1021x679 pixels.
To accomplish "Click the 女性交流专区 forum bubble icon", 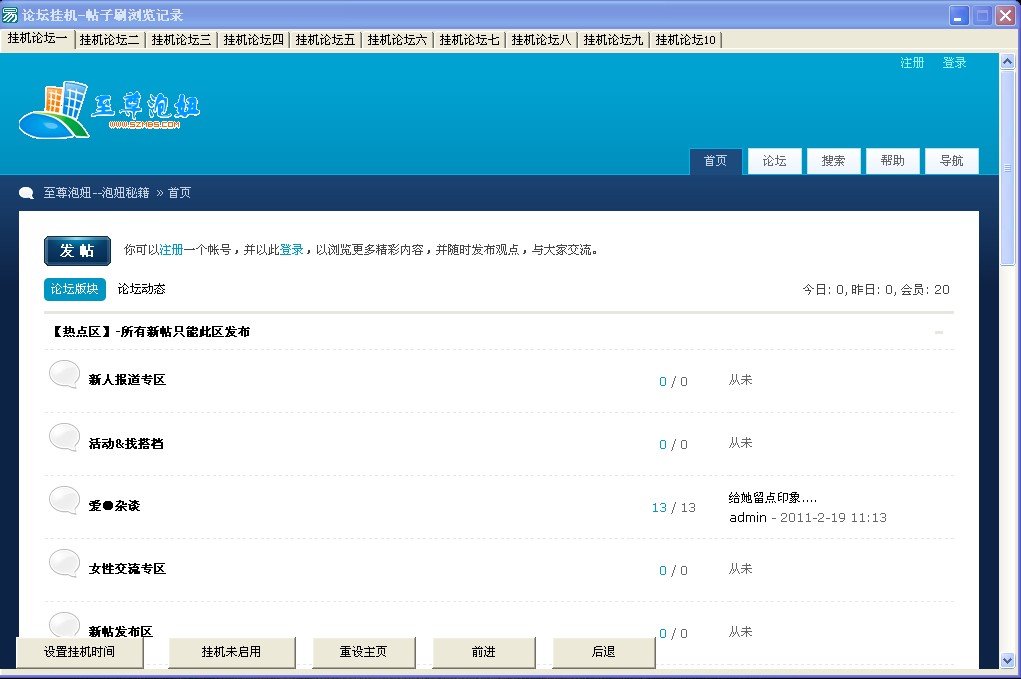I will coord(65,564).
